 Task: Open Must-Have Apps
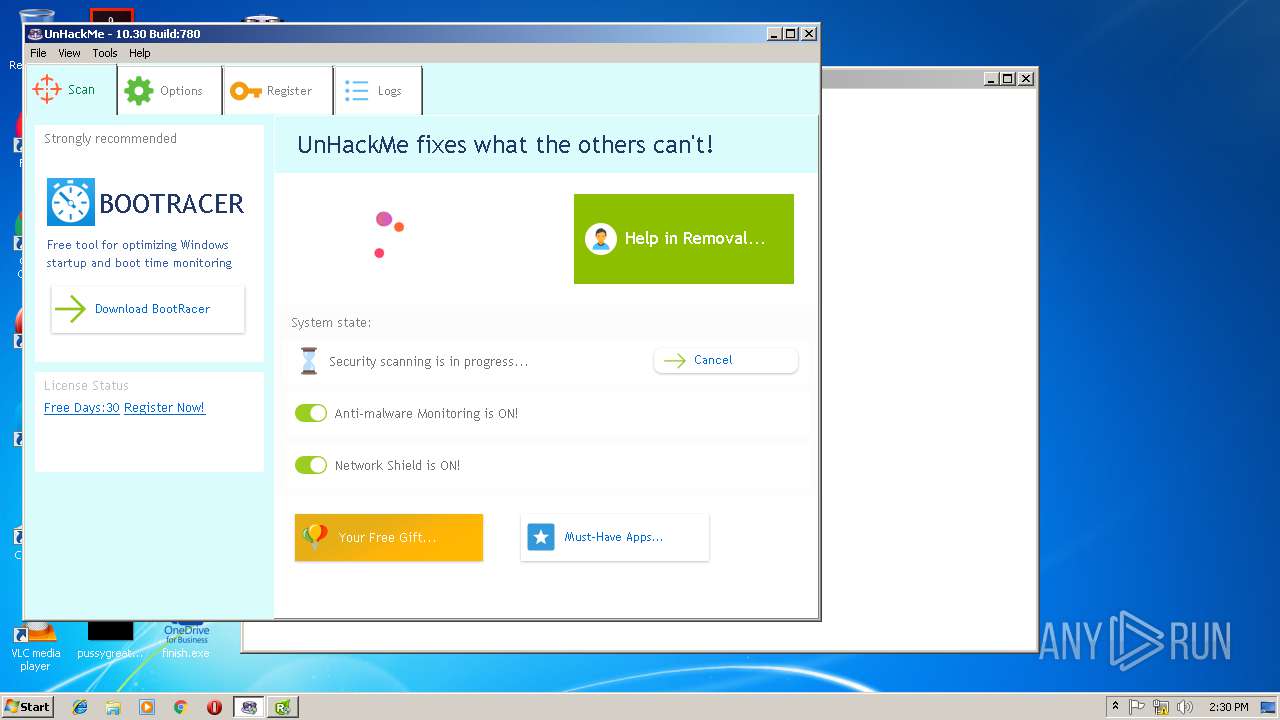[615, 538]
